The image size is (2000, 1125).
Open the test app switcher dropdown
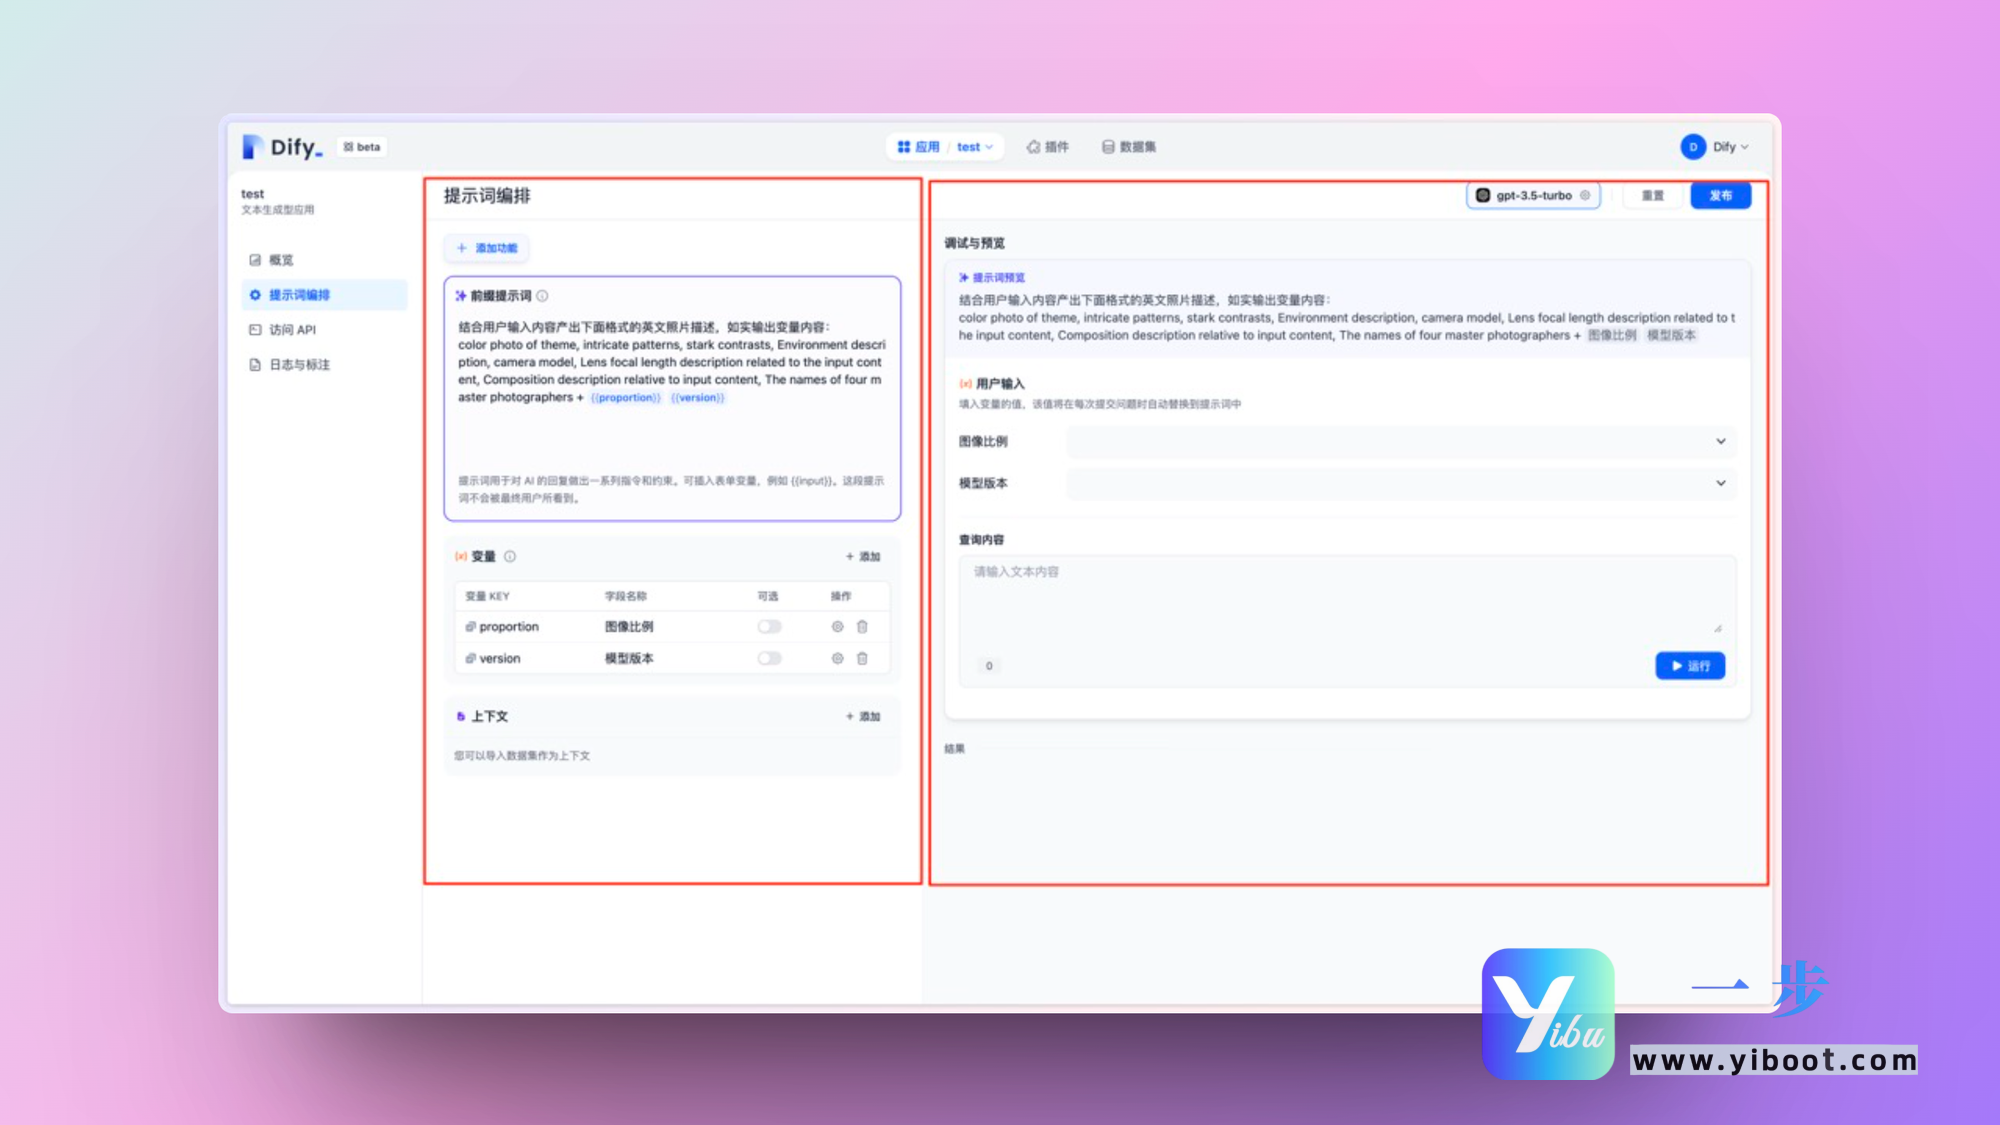[x=975, y=147]
